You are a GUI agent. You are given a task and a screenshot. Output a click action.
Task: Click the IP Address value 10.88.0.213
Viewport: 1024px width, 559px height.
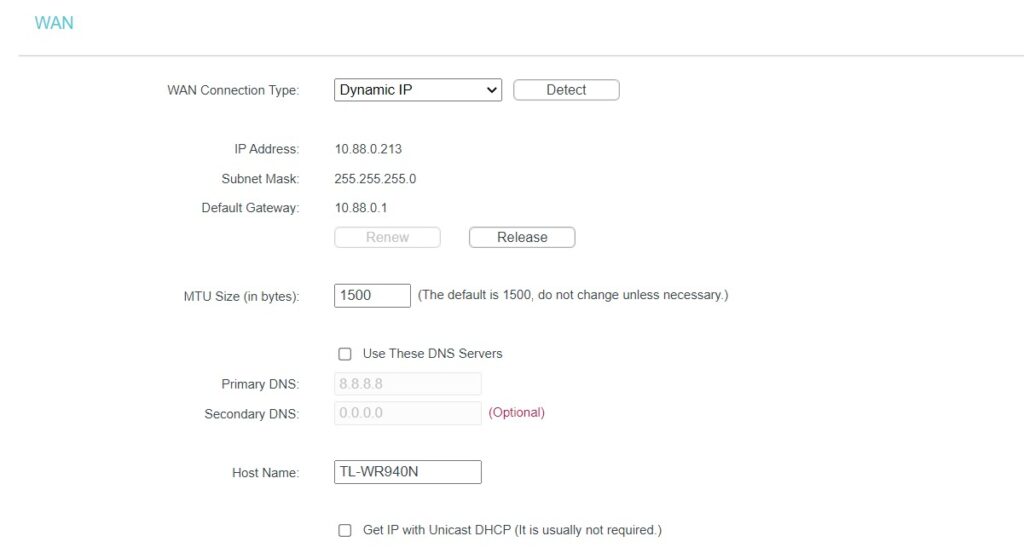[x=368, y=149]
